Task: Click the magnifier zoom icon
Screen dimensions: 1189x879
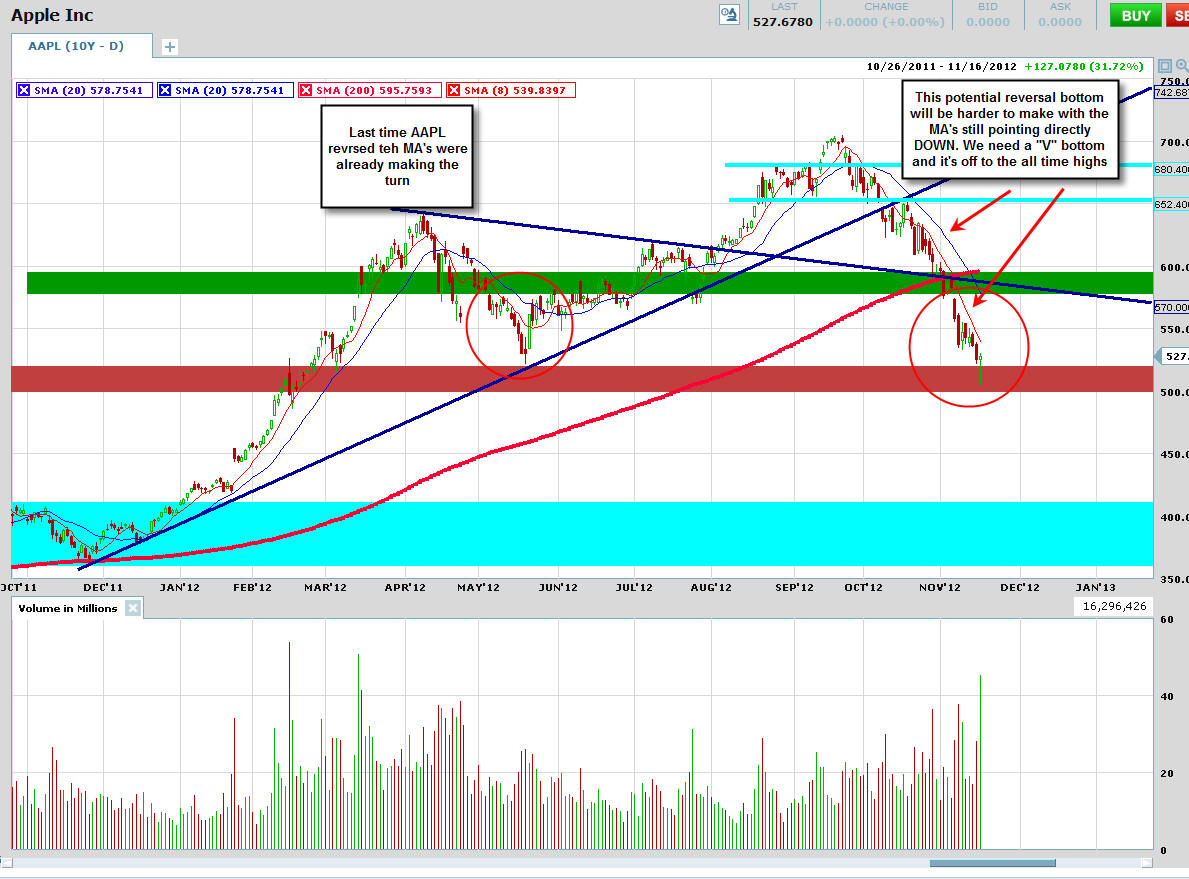Action: (1181, 66)
